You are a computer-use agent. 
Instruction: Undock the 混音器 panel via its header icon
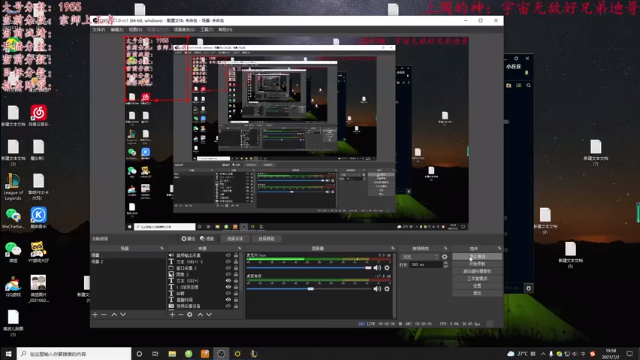(x=393, y=248)
